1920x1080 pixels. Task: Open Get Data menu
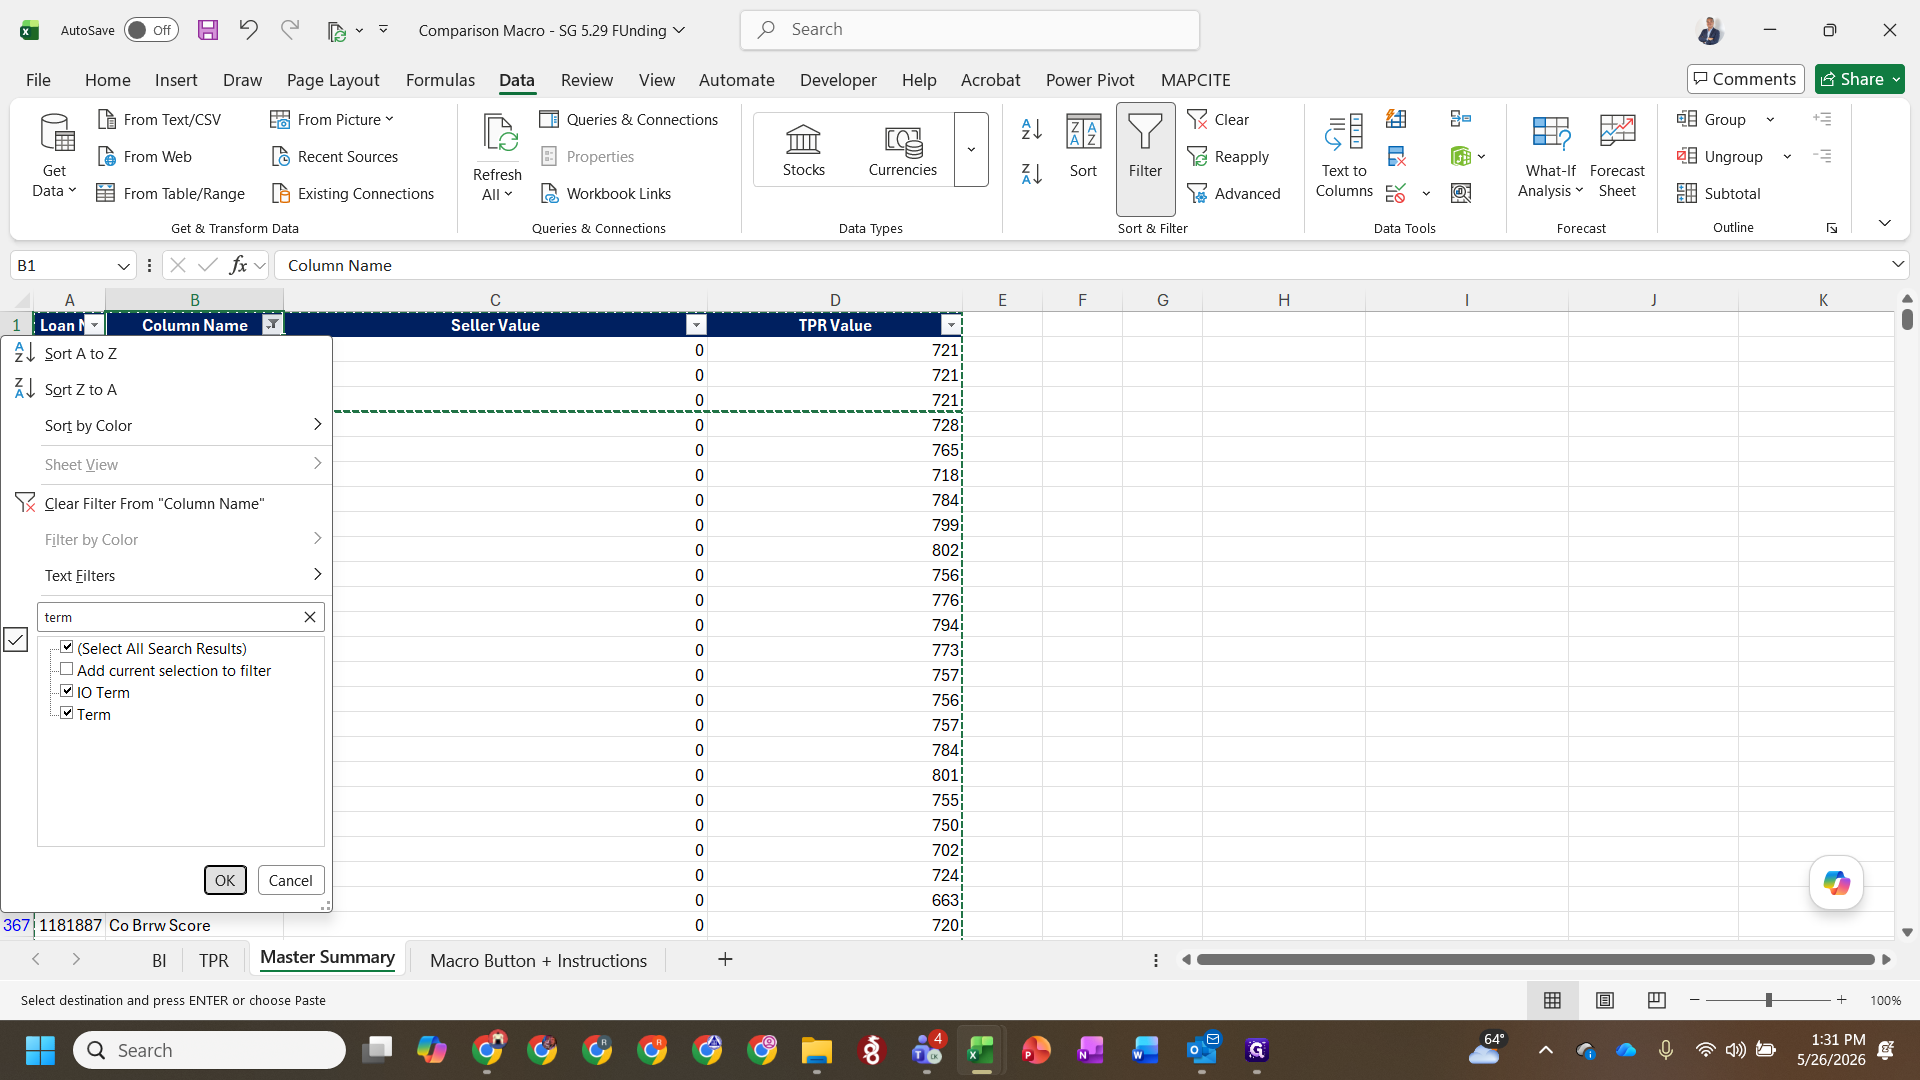(x=54, y=155)
